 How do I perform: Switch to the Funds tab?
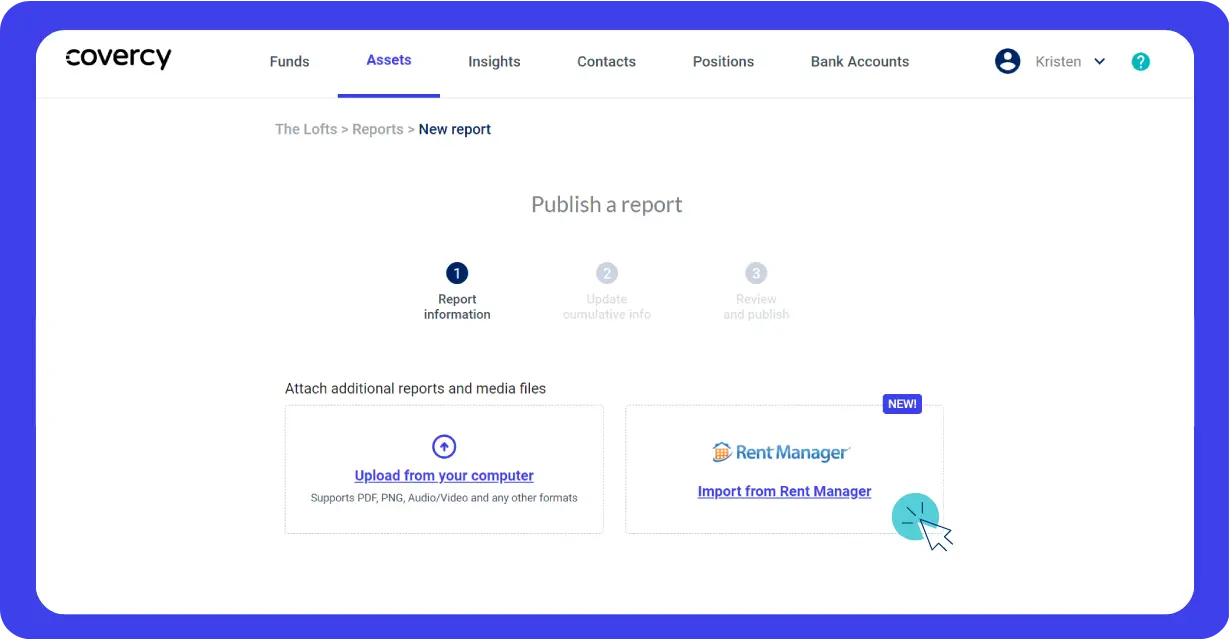[289, 61]
